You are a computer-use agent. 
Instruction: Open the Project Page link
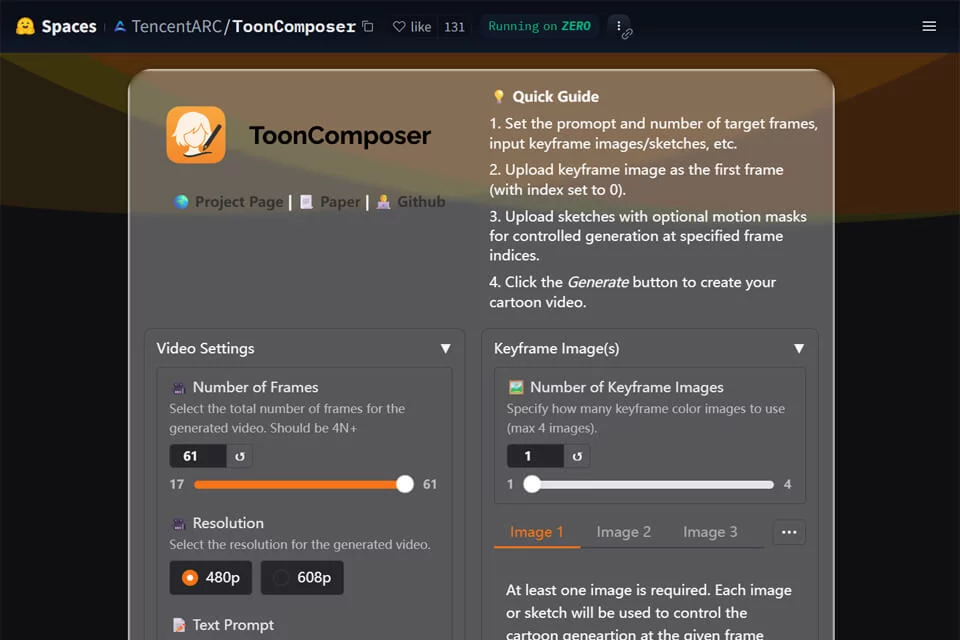(x=239, y=201)
